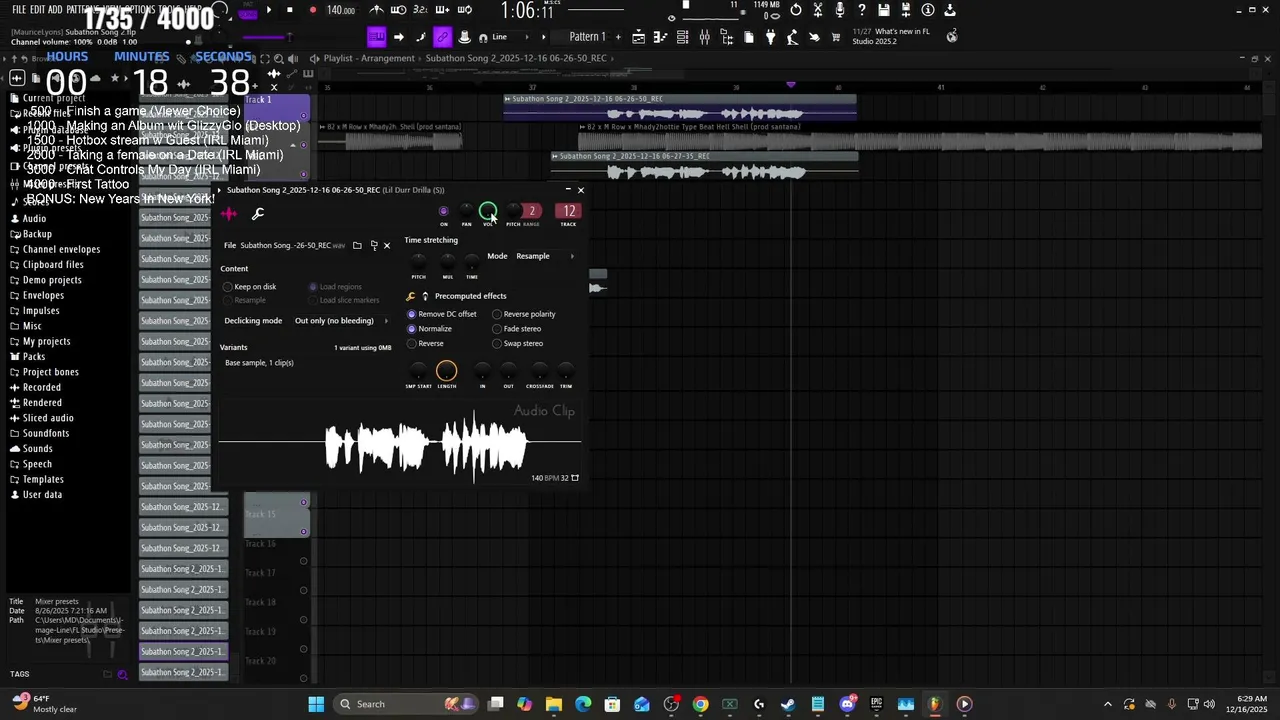
Task: Select the stamp tool in toolbar
Action: pos(464,37)
